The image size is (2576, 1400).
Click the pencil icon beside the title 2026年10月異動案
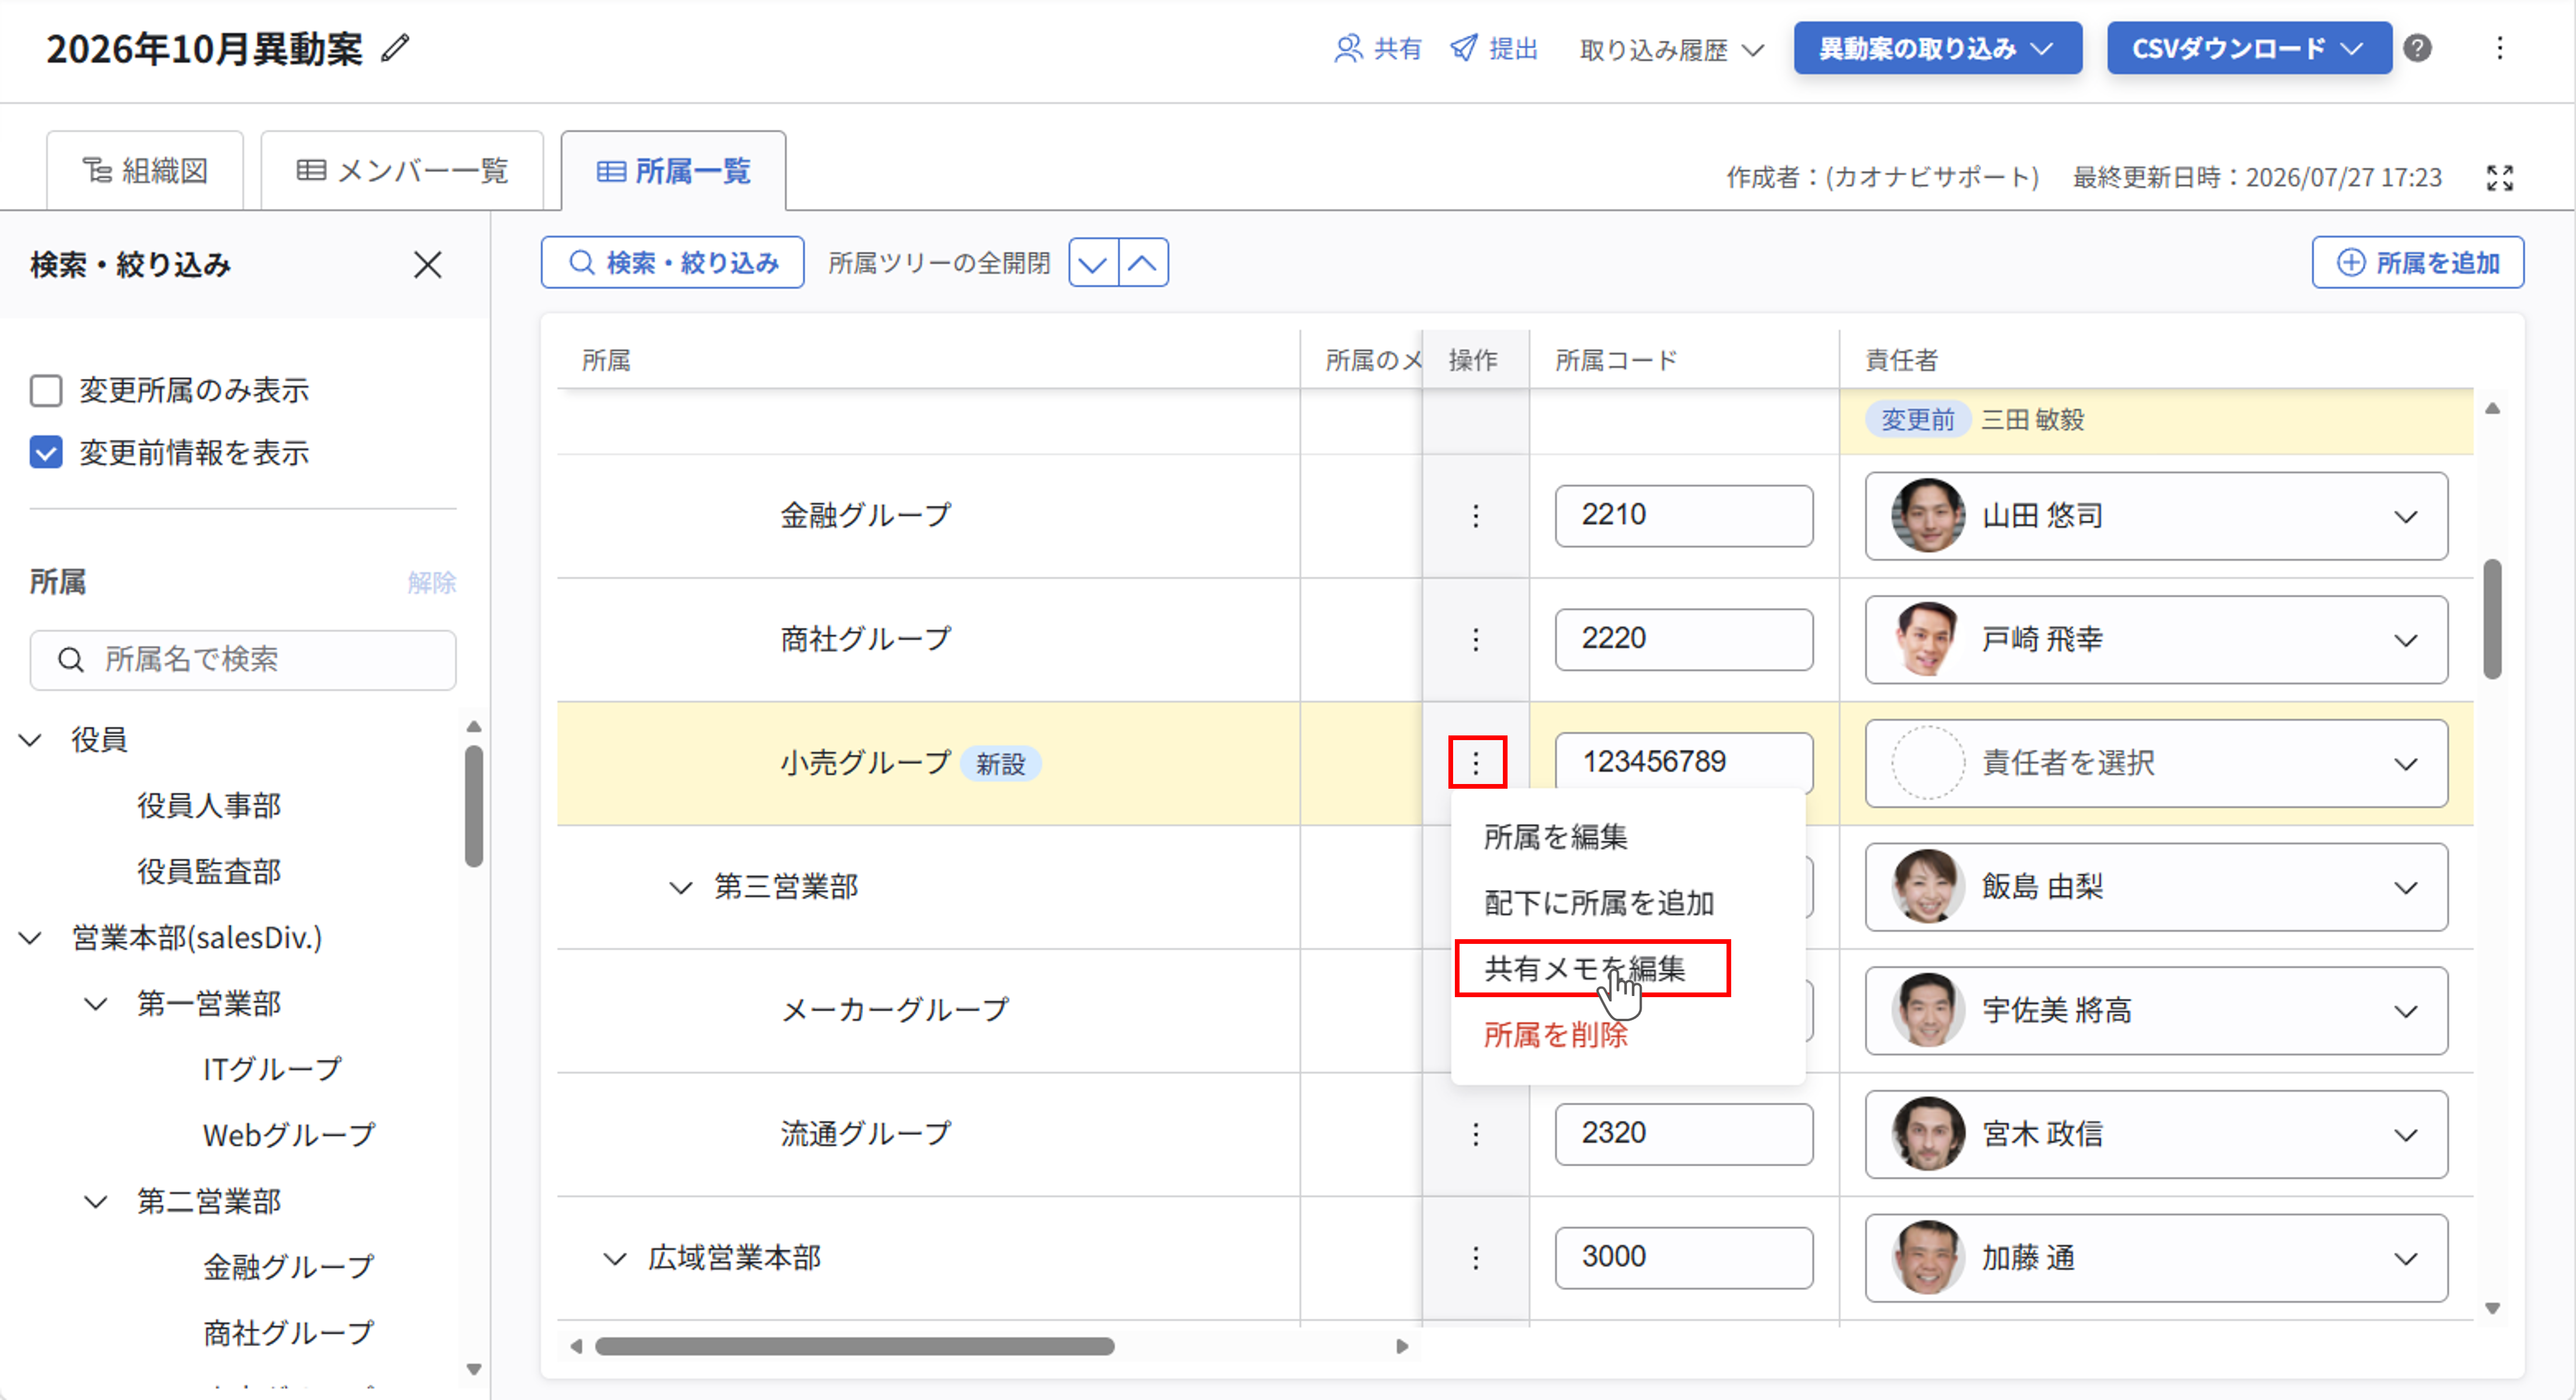(x=396, y=48)
